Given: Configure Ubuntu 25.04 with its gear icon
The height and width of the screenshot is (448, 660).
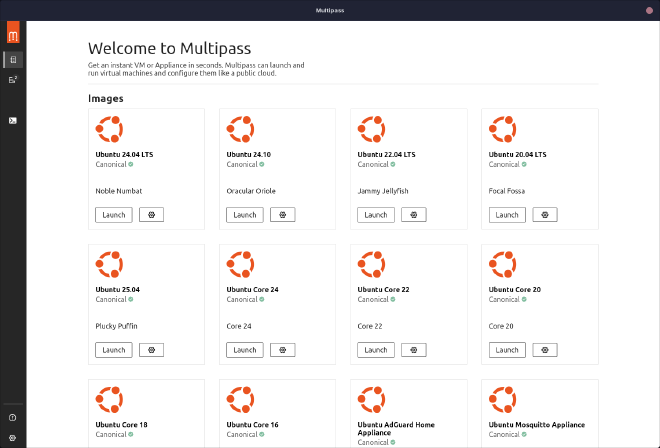Looking at the screenshot, I should pyautogui.click(x=152, y=350).
